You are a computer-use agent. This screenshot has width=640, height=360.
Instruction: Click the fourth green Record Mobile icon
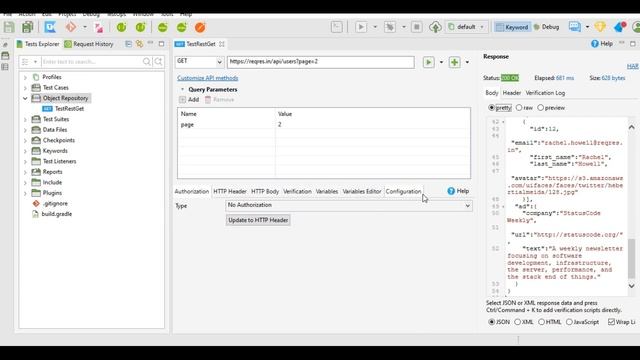[x=182, y=27]
